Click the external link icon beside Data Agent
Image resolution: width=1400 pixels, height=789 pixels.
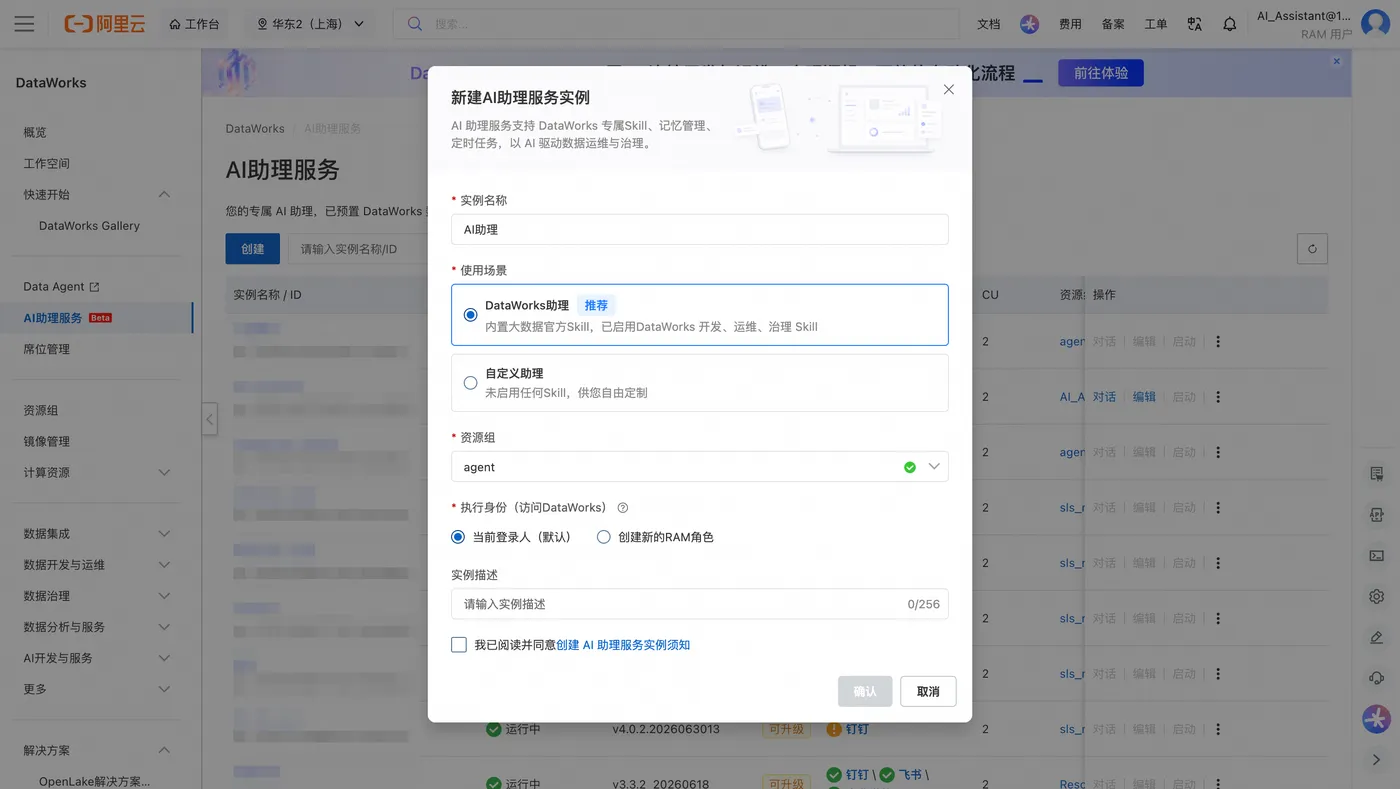tap(95, 287)
